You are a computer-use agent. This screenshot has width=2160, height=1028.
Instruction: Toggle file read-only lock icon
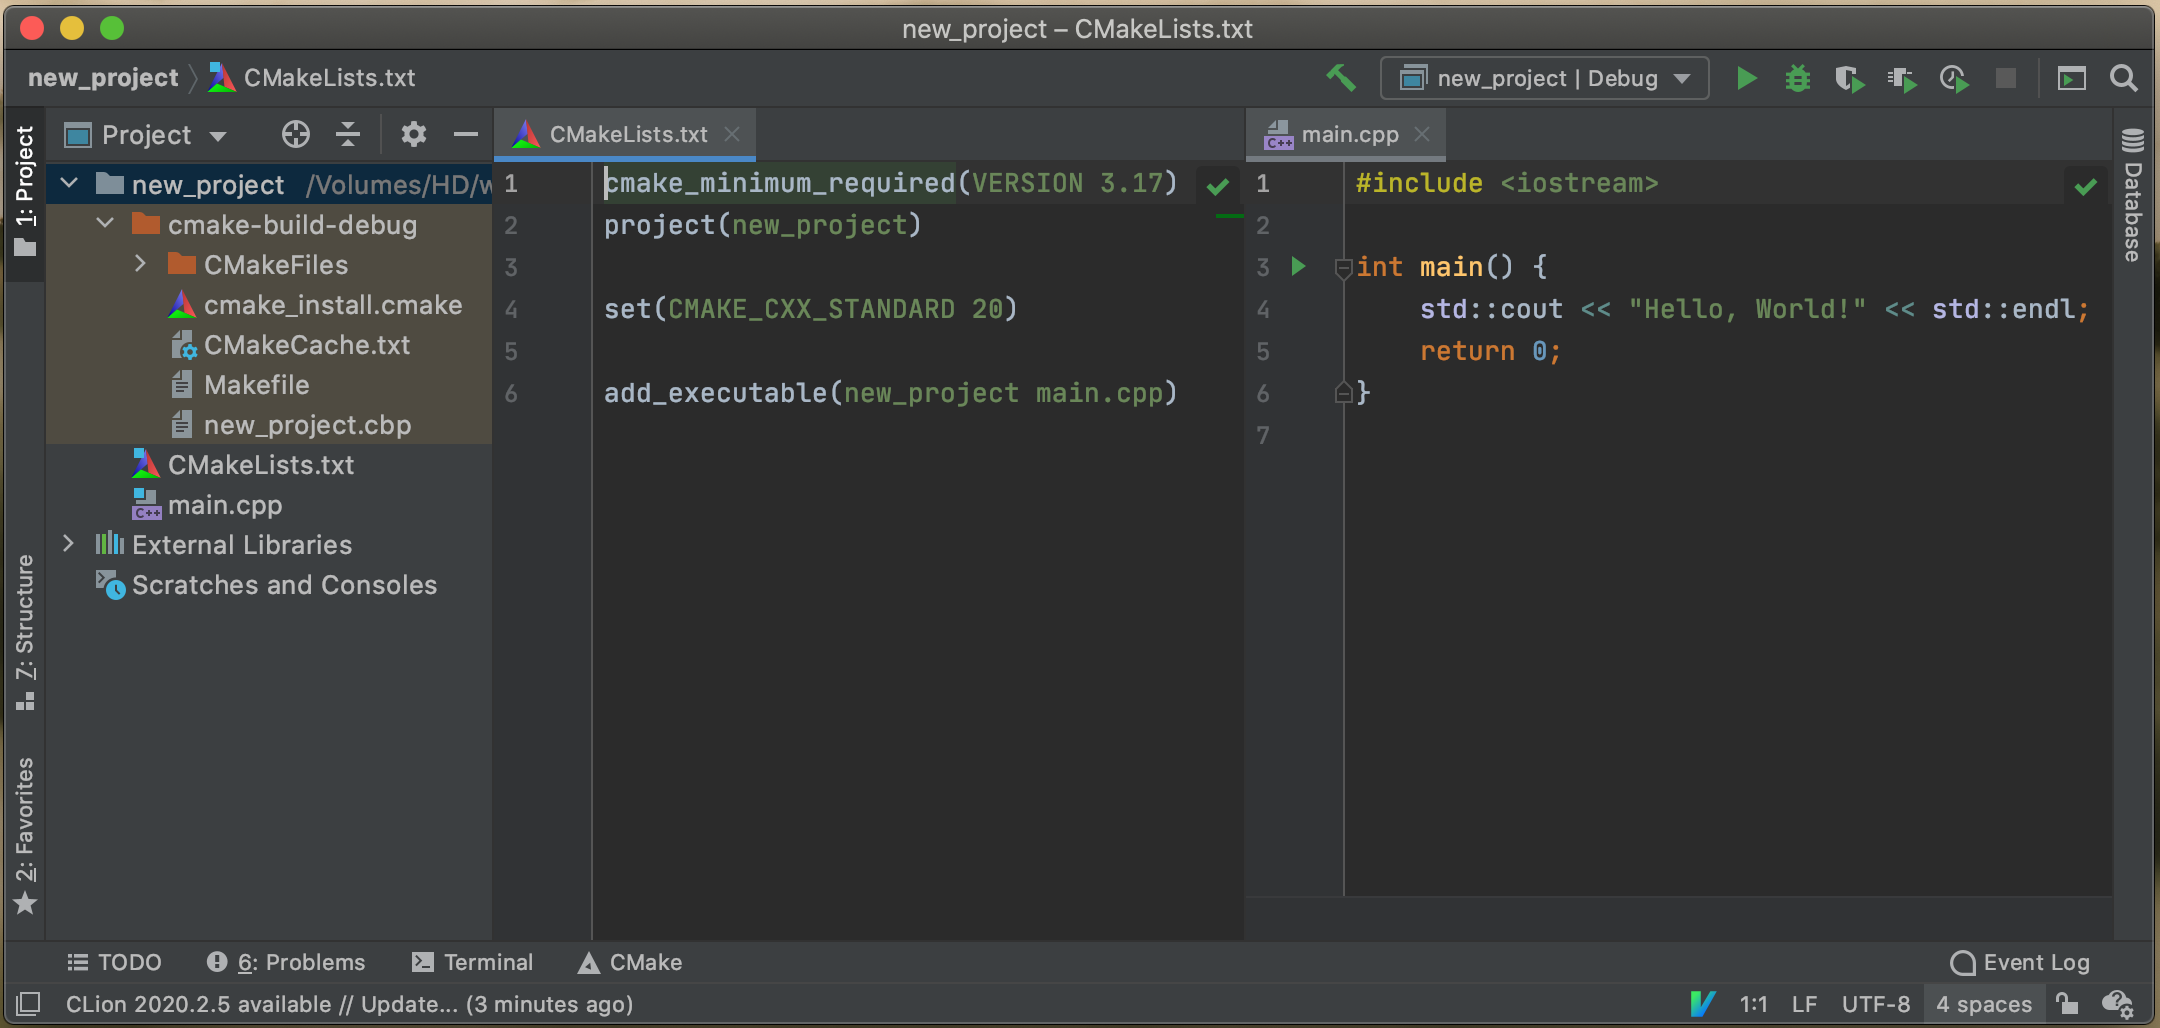pyautogui.click(x=2067, y=1003)
